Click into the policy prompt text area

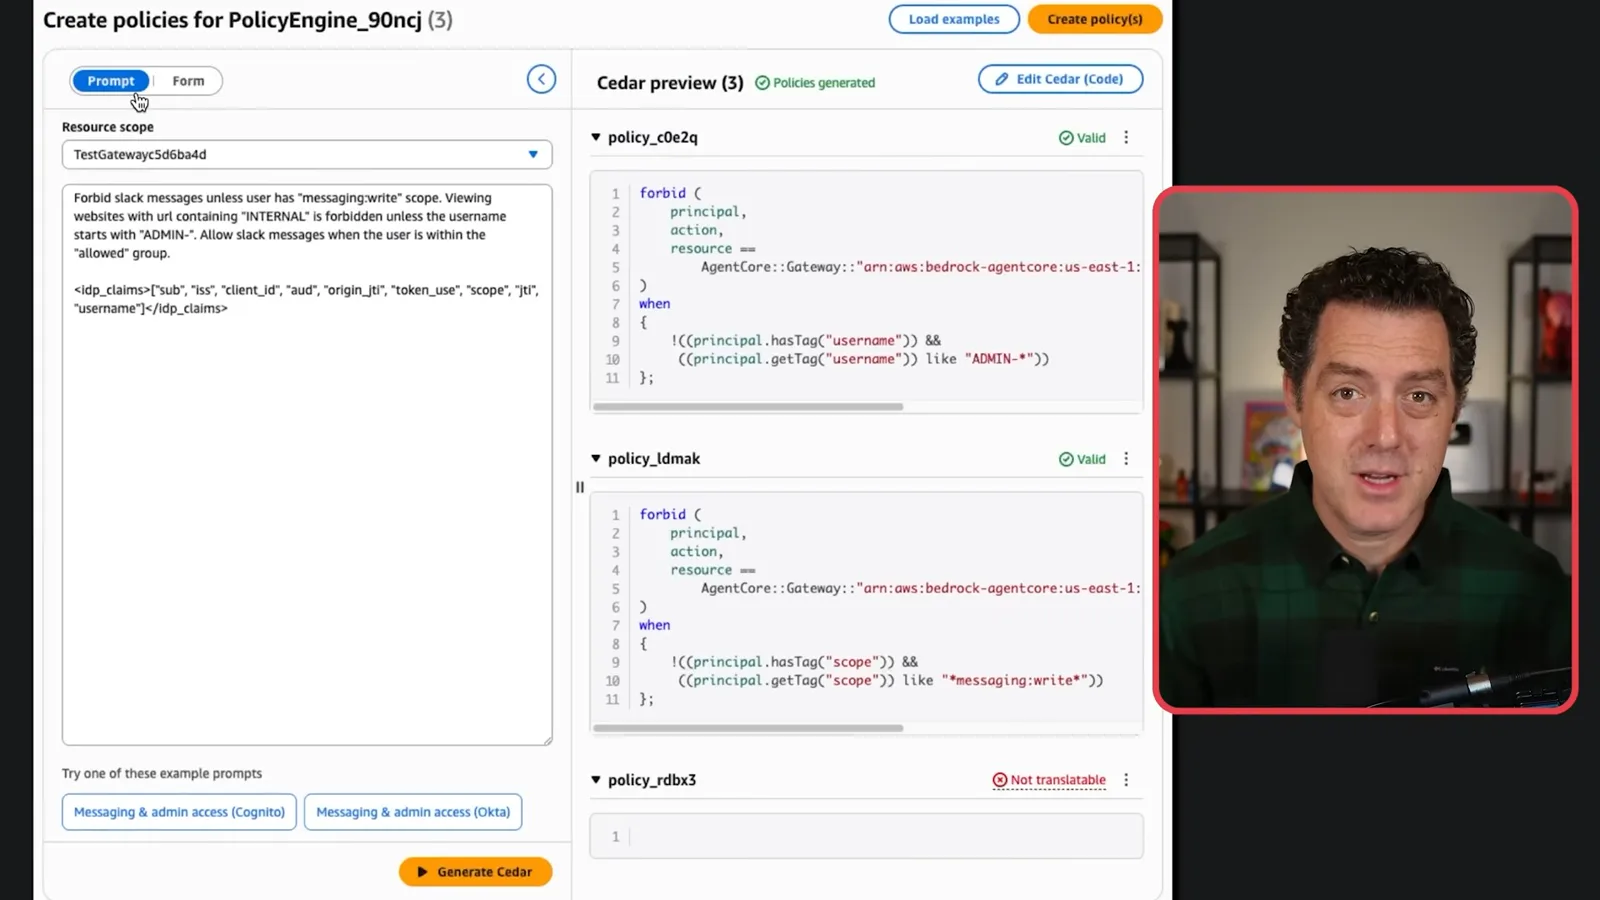[307, 465]
